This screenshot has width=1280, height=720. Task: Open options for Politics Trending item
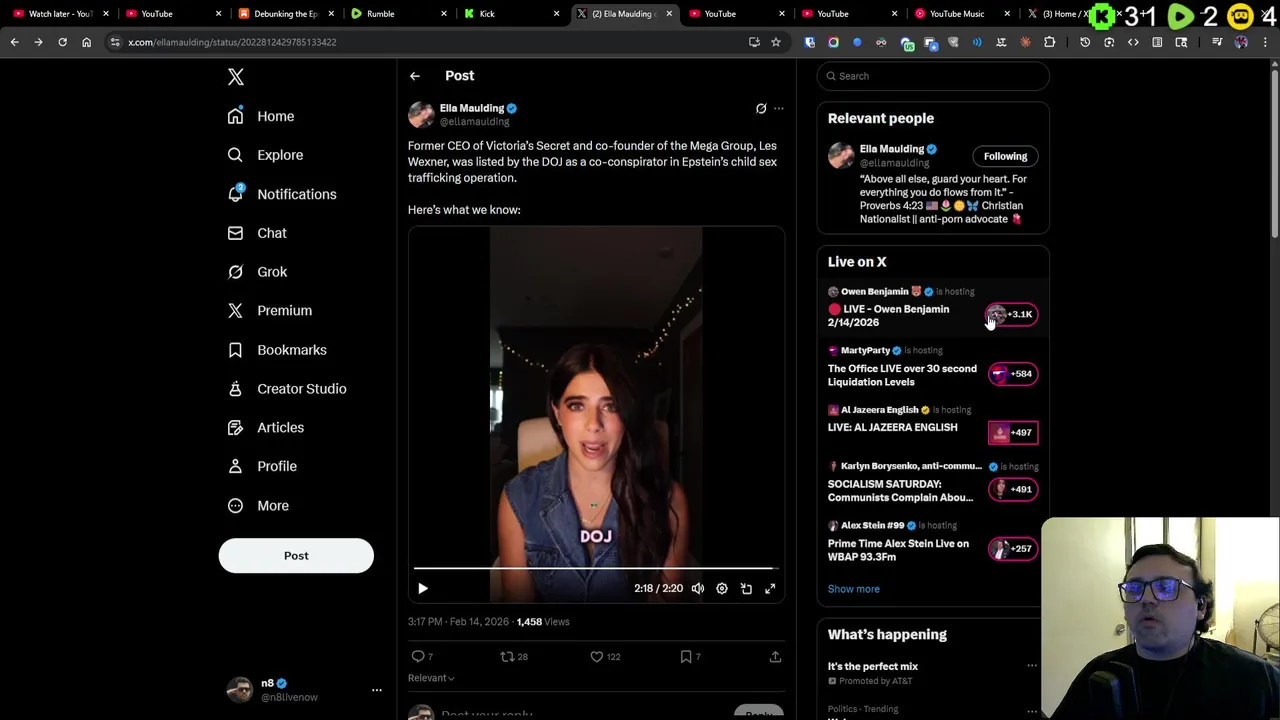click(x=1032, y=709)
